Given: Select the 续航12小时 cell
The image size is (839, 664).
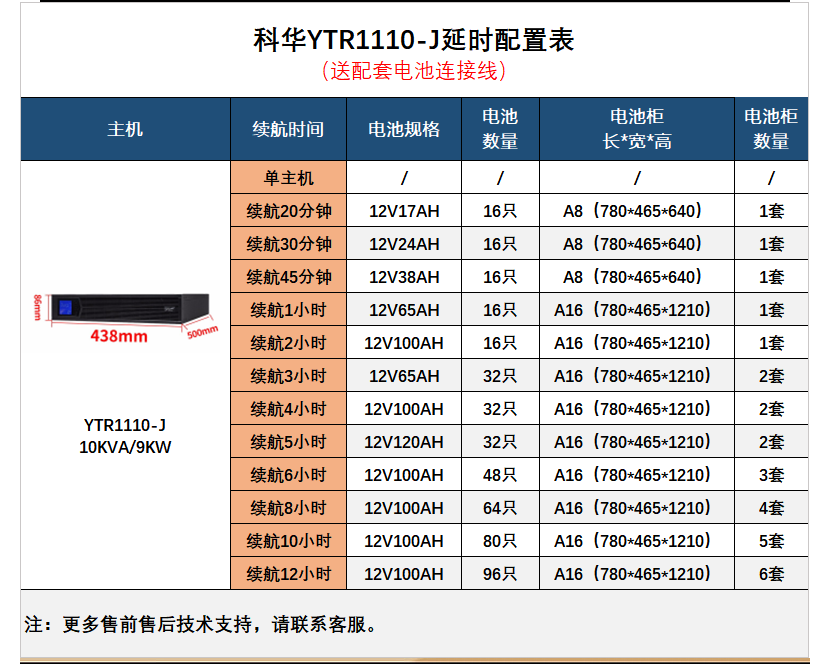Looking at the screenshot, I should 288,574.
